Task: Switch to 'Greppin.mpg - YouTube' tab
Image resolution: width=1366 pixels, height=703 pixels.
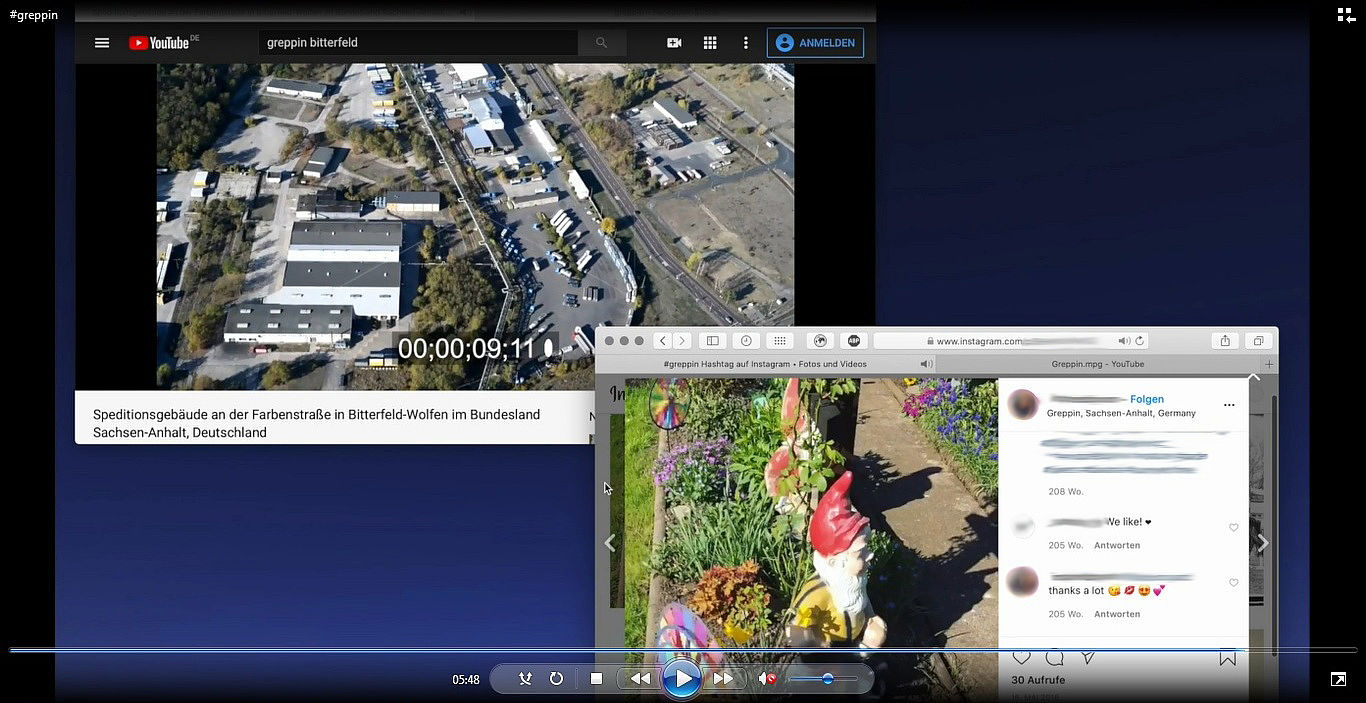Action: (x=1098, y=364)
